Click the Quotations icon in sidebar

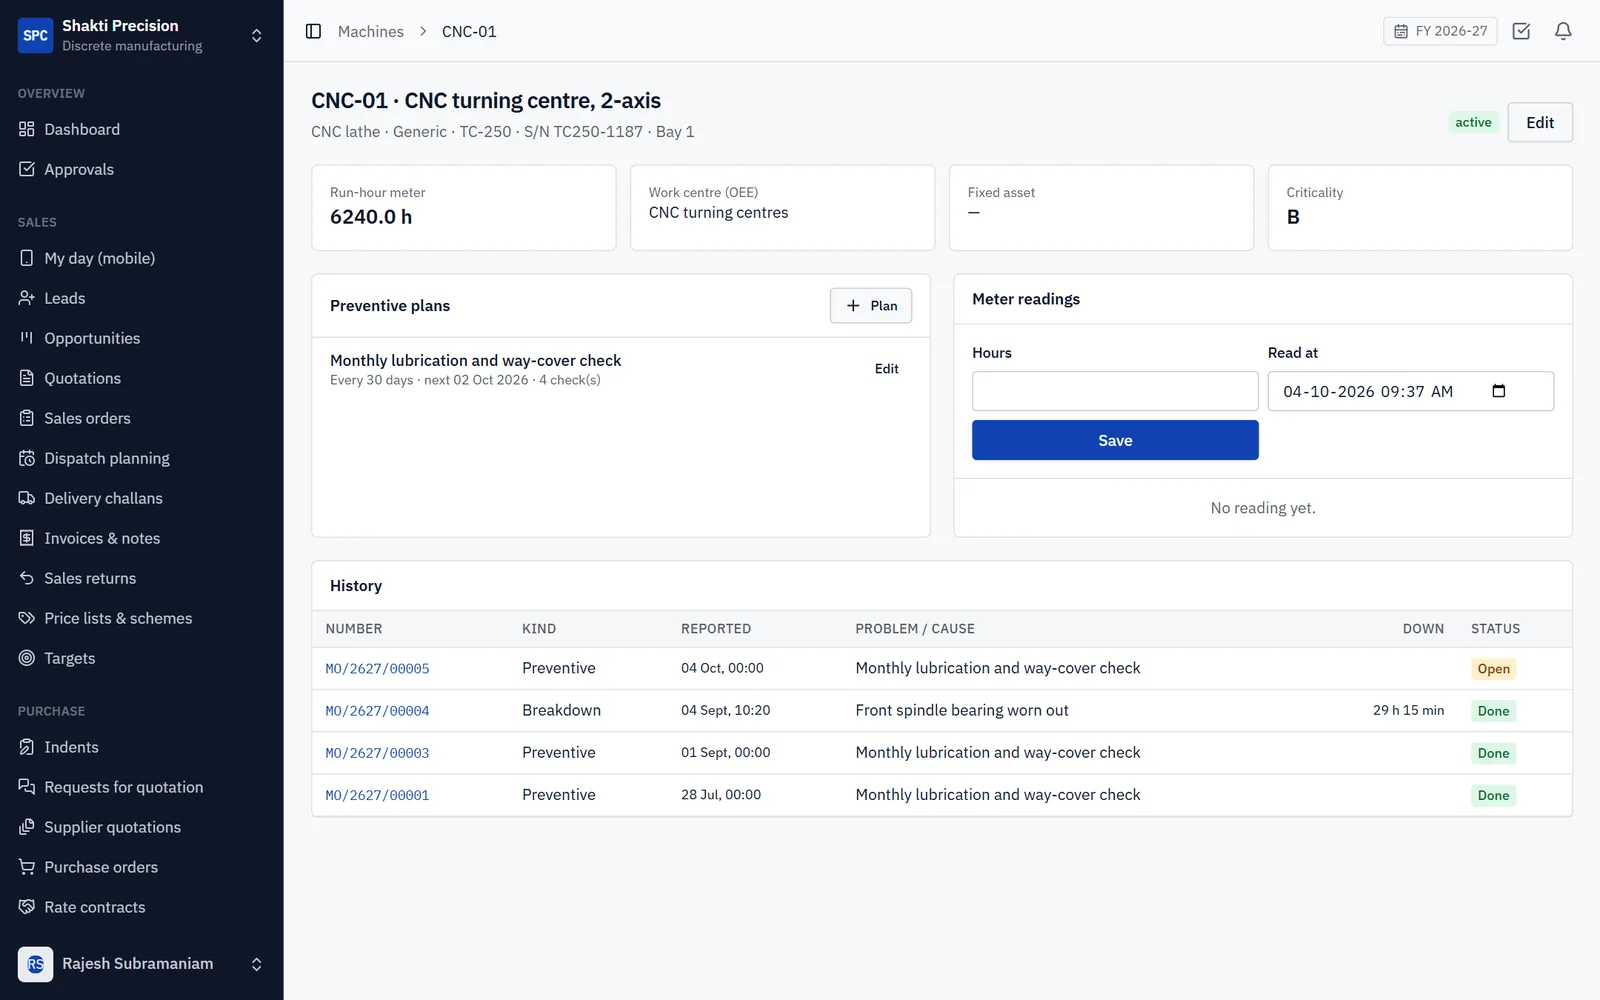pyautogui.click(x=27, y=378)
